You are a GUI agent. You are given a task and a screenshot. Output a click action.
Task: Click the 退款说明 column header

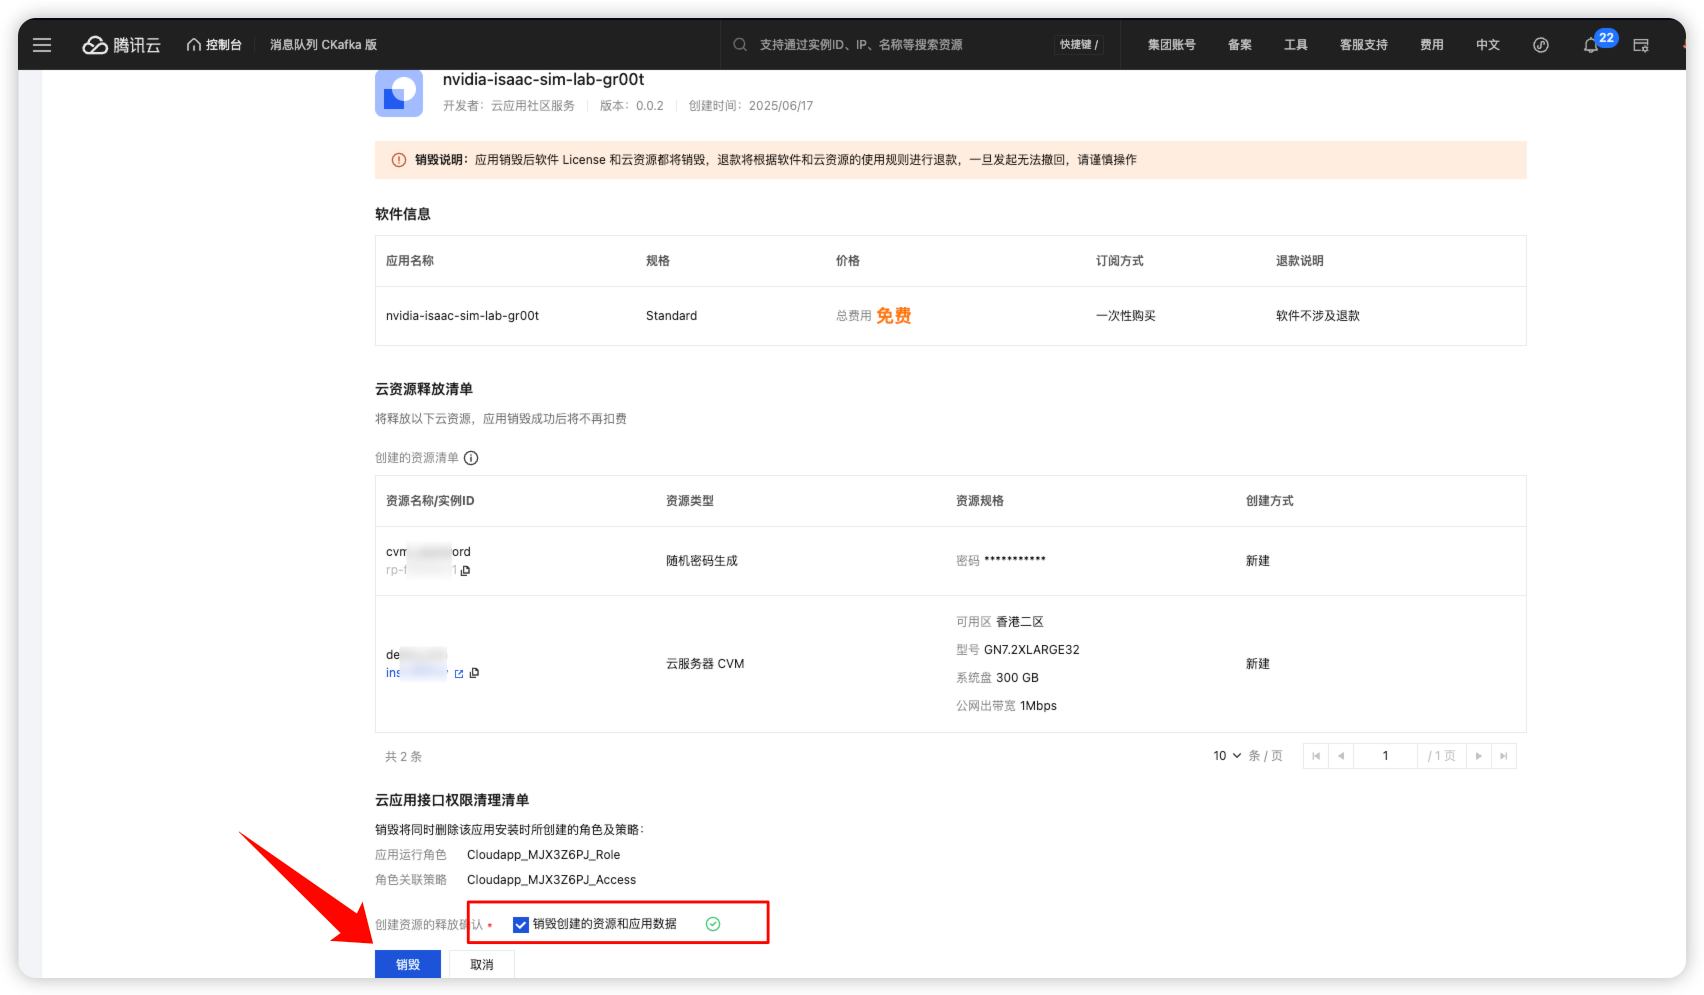[1300, 261]
